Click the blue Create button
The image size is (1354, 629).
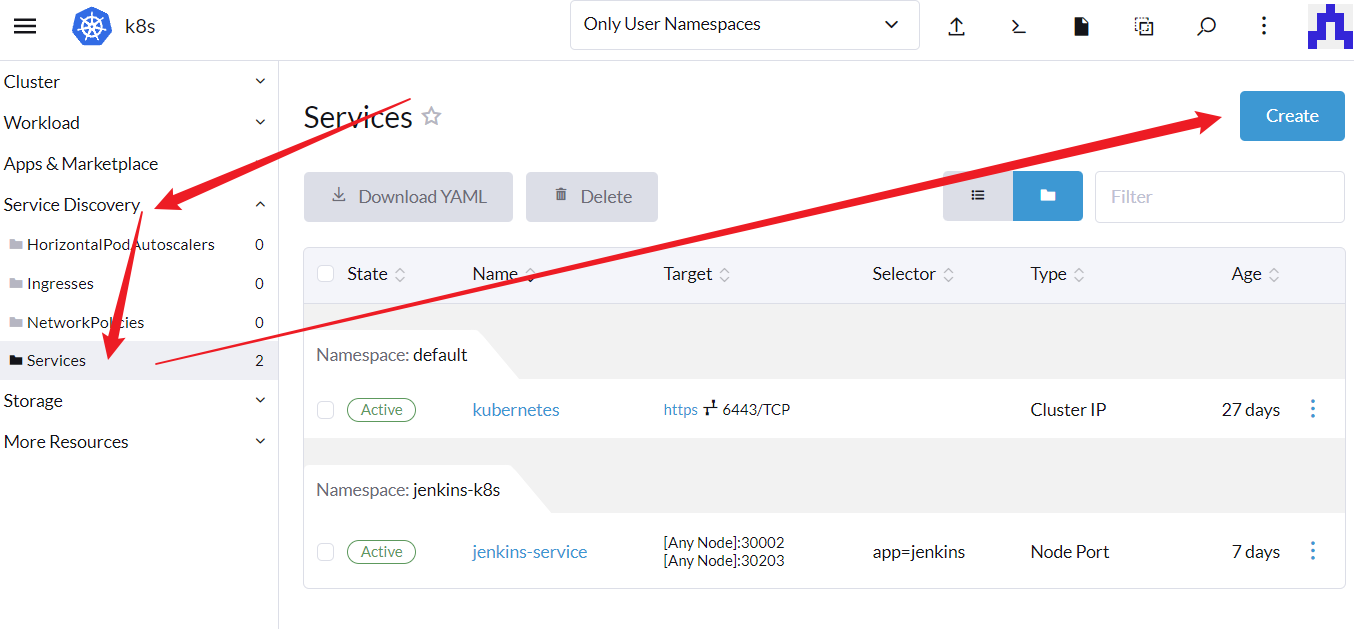[1291, 116]
